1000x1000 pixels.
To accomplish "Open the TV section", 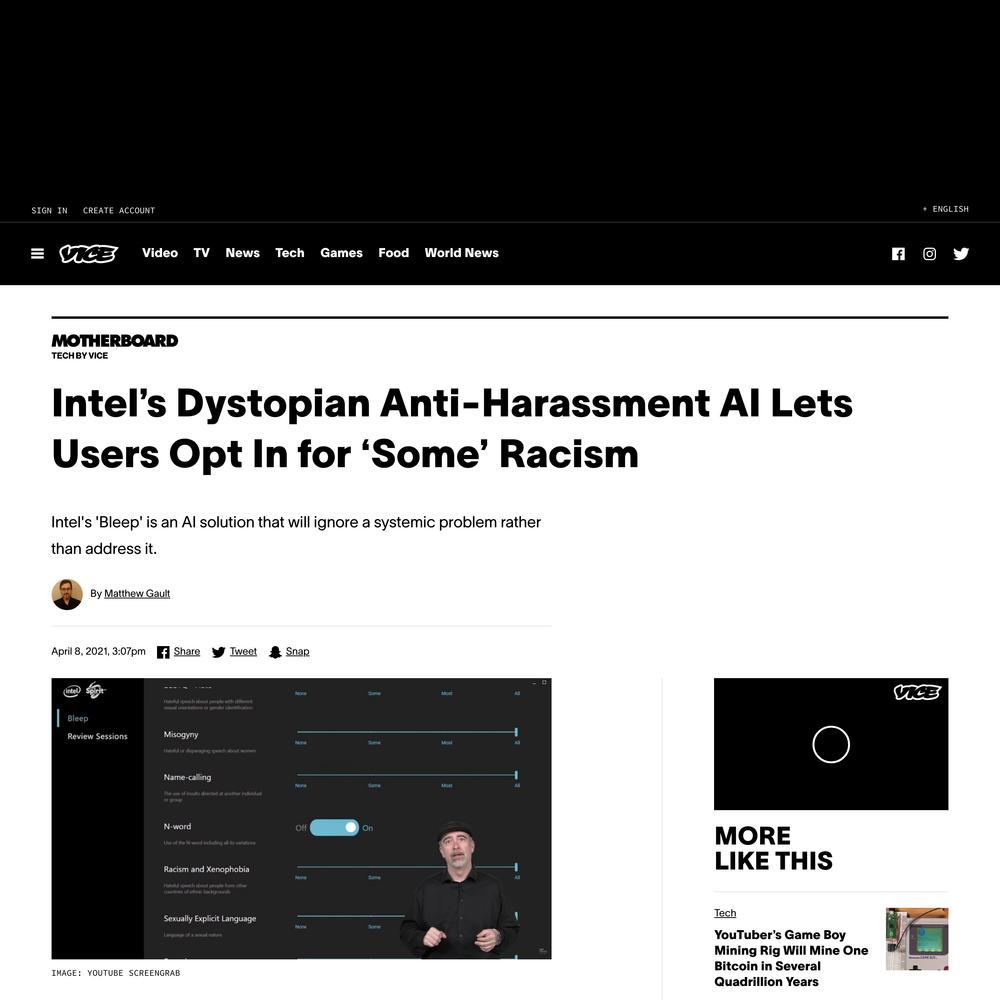I will pos(202,253).
